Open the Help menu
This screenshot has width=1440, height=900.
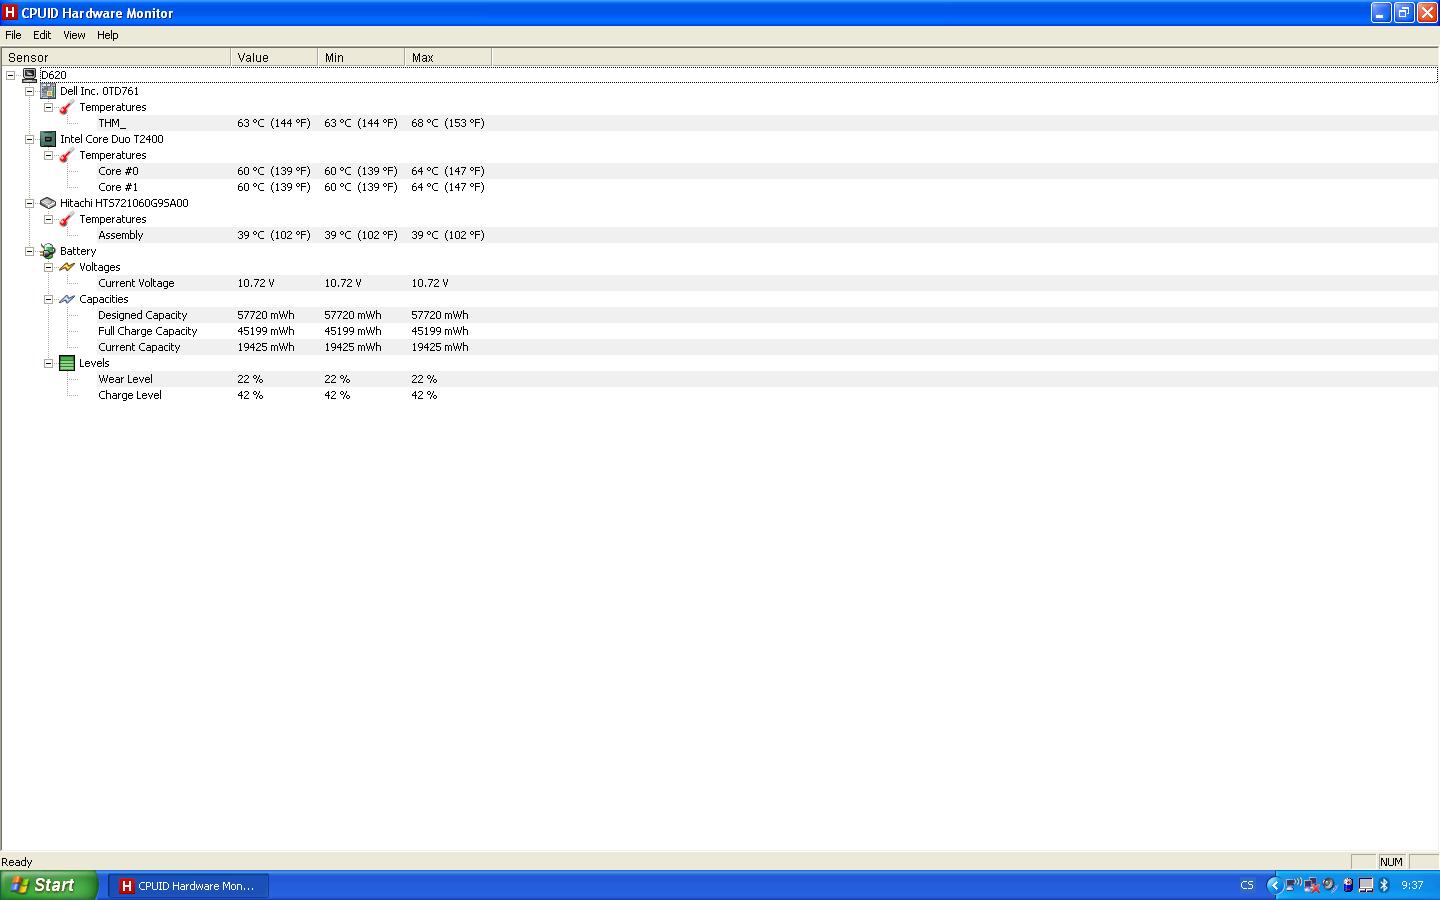[108, 35]
